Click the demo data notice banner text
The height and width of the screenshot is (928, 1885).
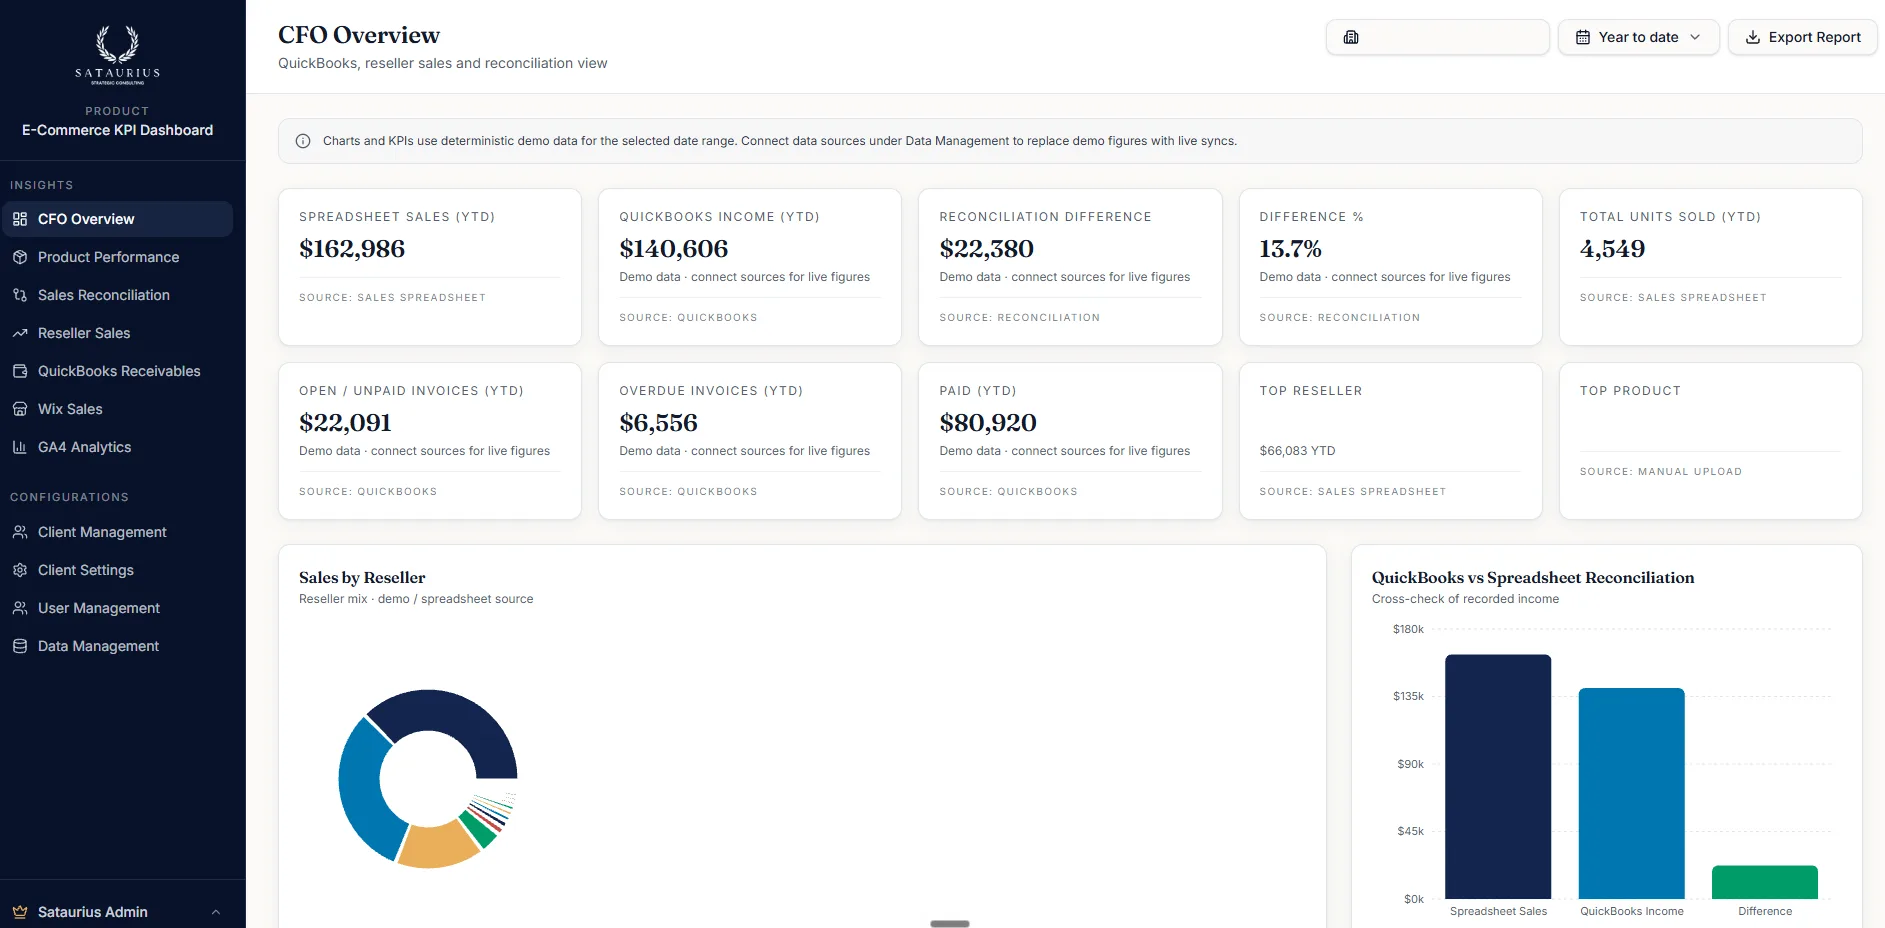779,141
